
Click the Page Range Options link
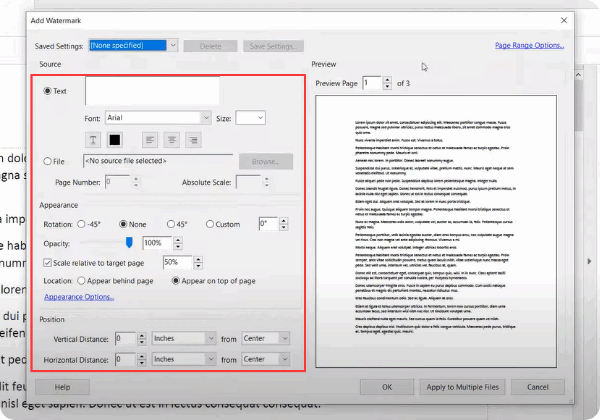[530, 45]
